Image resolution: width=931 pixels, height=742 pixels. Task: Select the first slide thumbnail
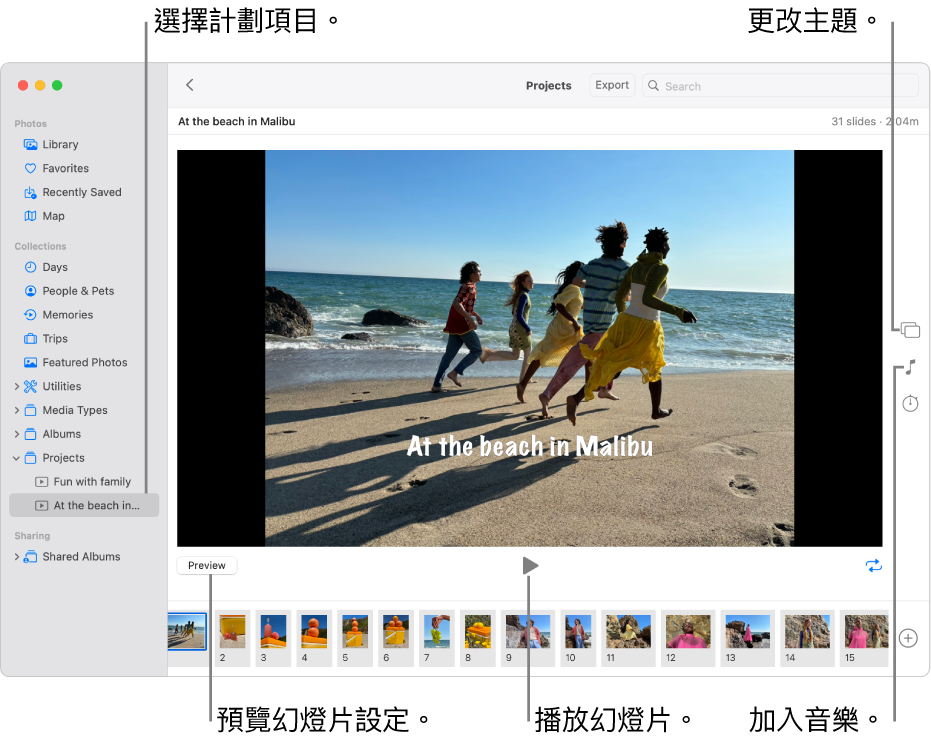(187, 632)
